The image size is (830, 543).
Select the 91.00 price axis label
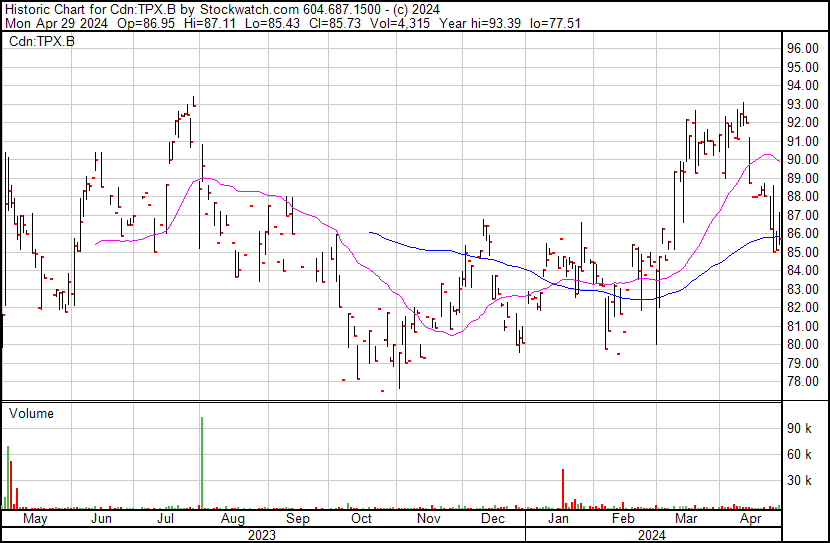tap(803, 141)
